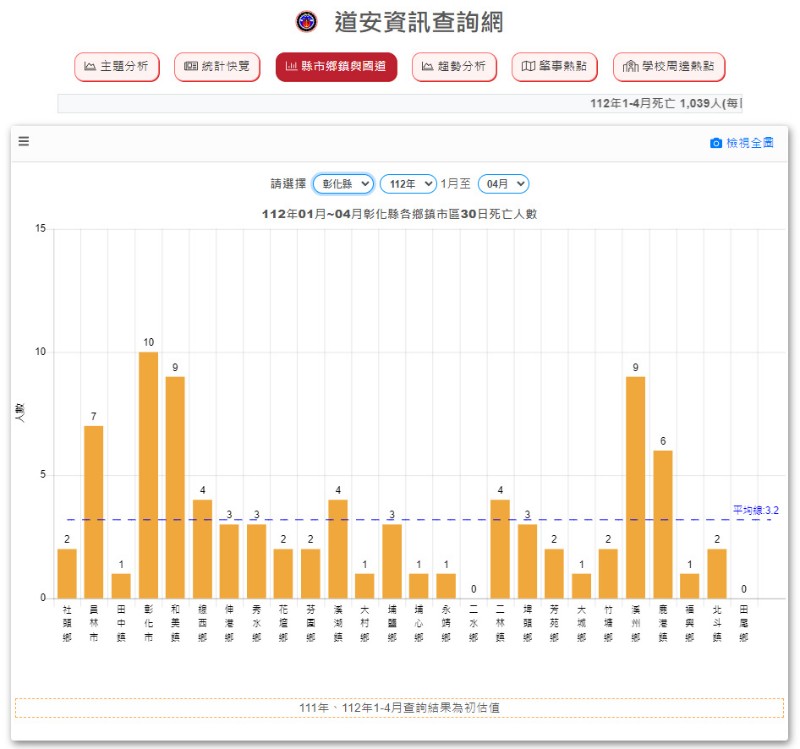
Task: Expand the 04月 end month dropdown
Action: click(503, 184)
